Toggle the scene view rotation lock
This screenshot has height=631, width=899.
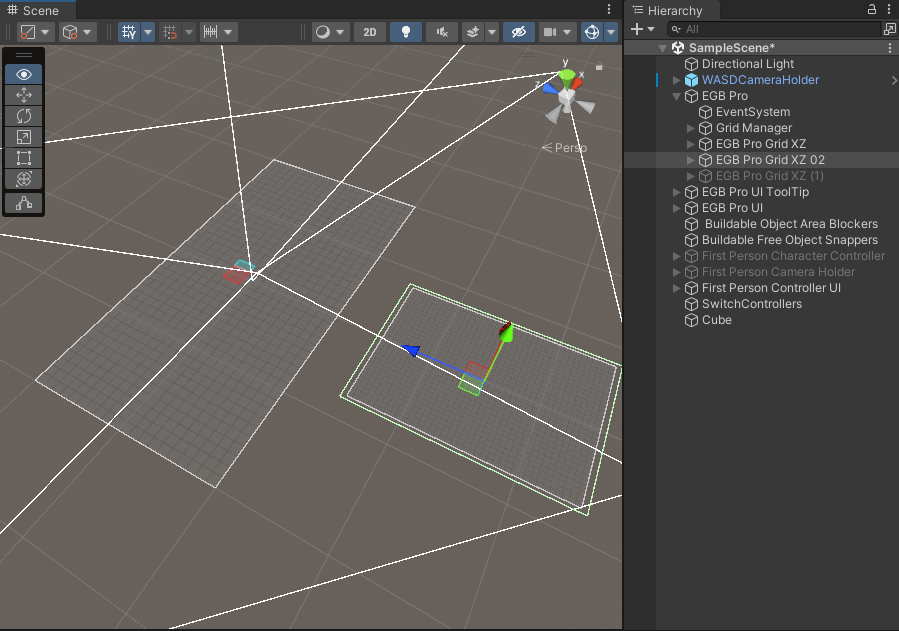[x=599, y=66]
